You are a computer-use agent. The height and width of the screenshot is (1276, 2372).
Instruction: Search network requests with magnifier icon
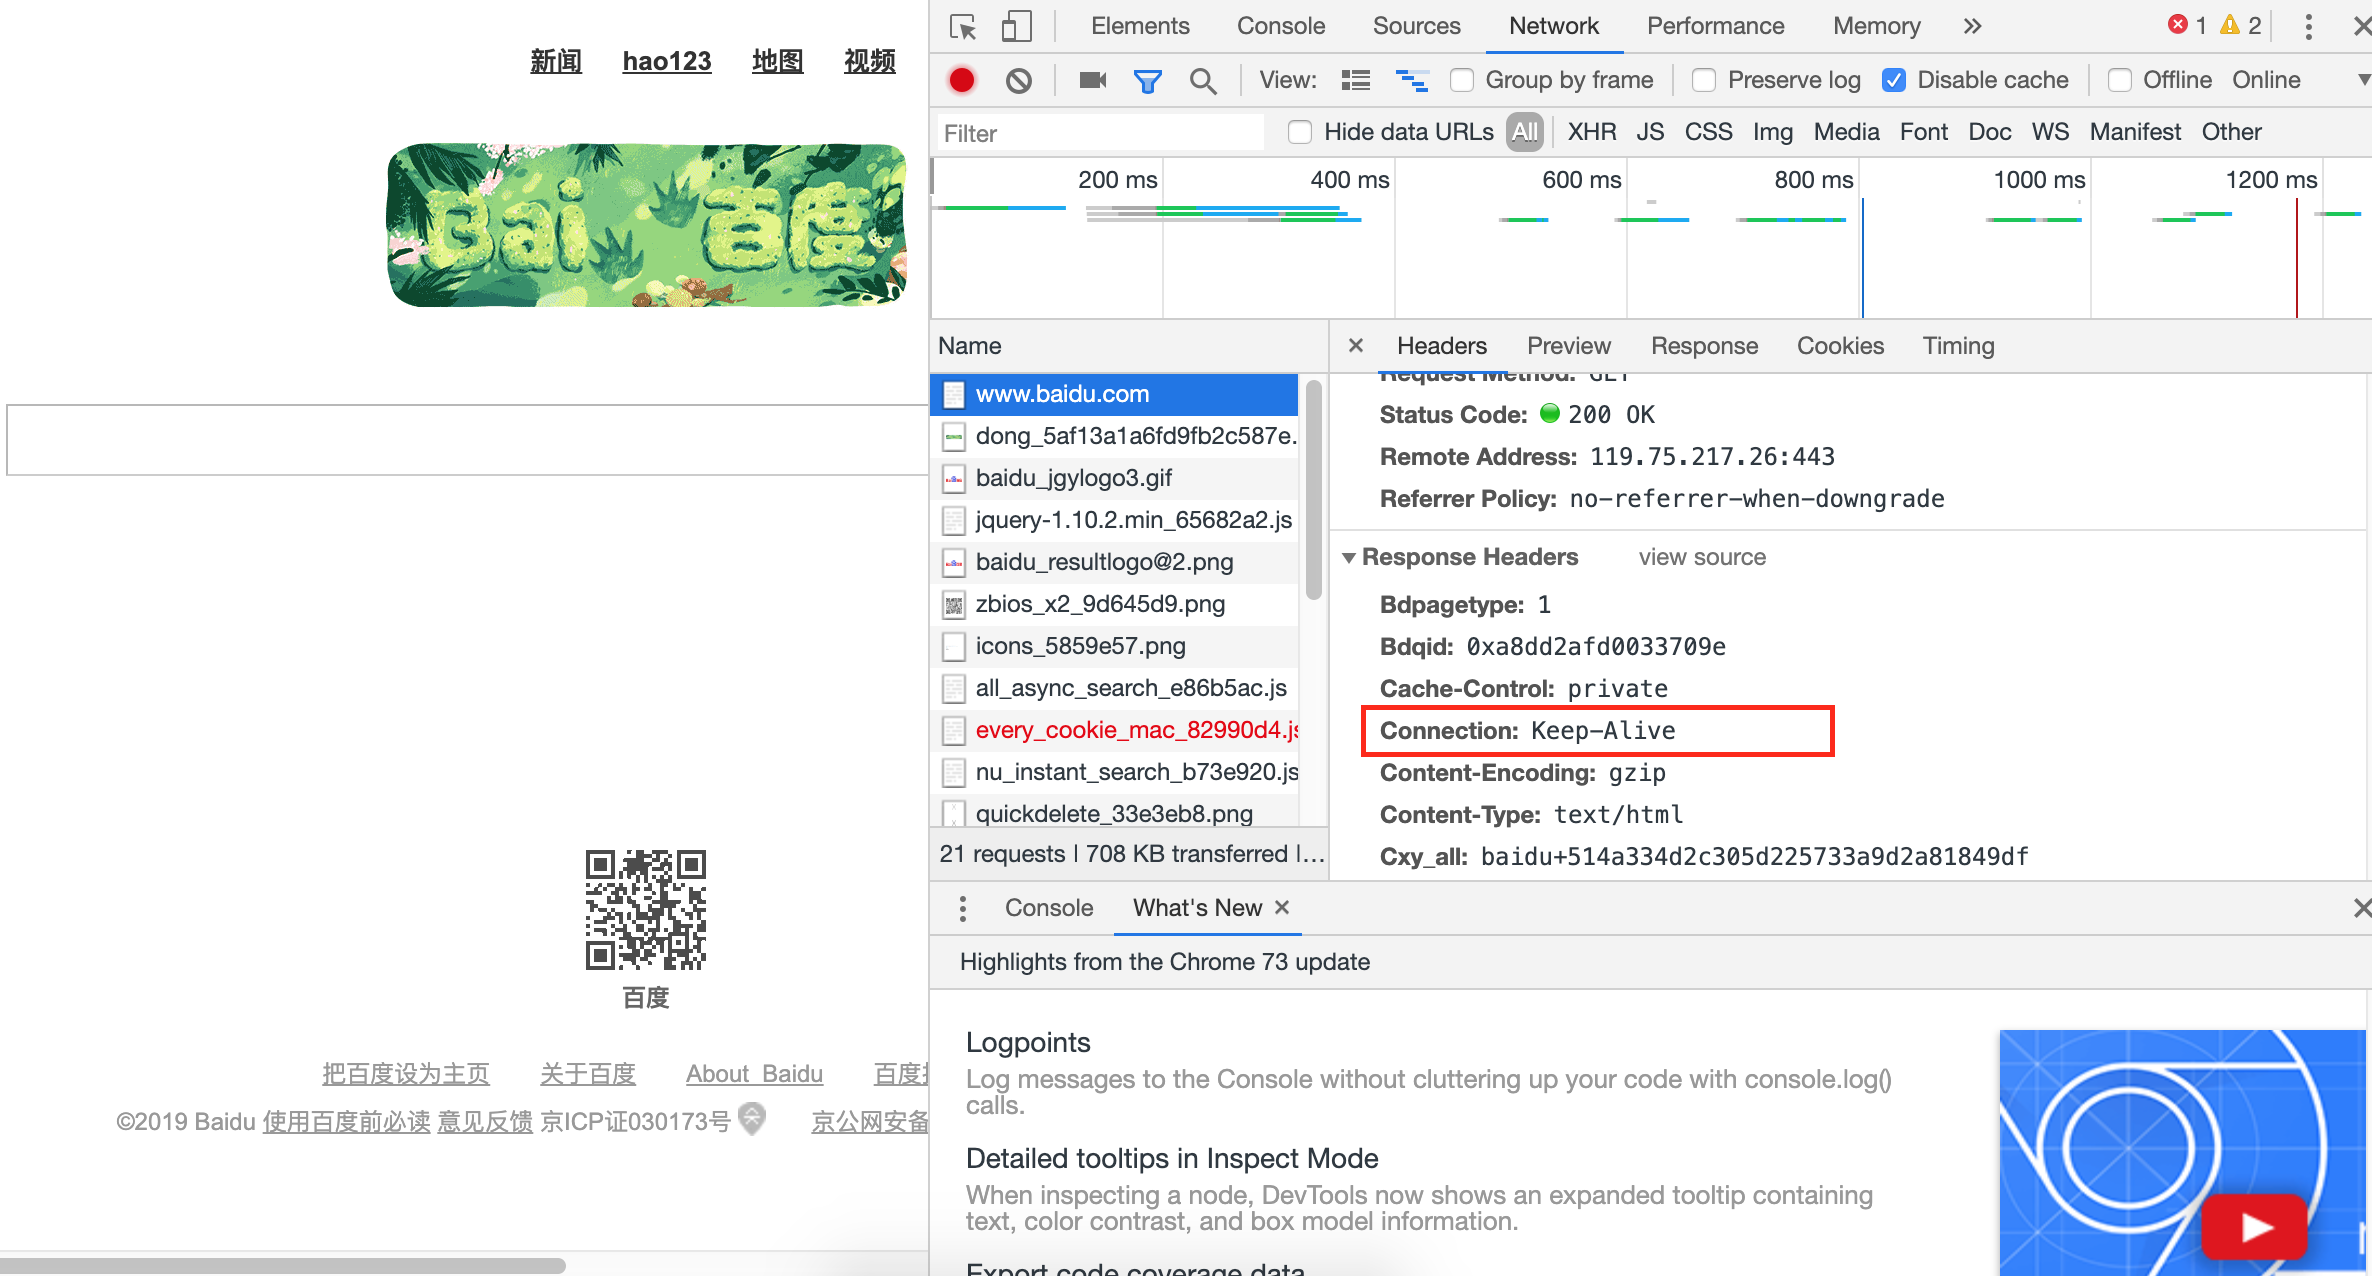click(1203, 80)
